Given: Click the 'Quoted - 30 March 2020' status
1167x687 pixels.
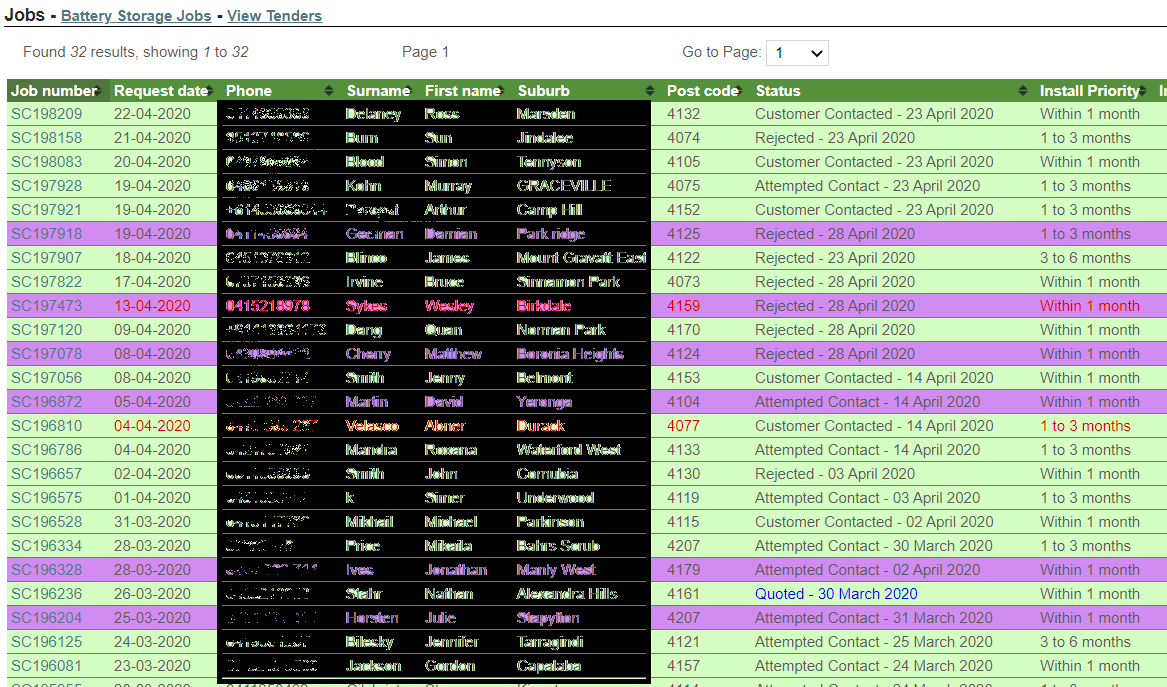Looking at the screenshot, I should coord(836,594).
